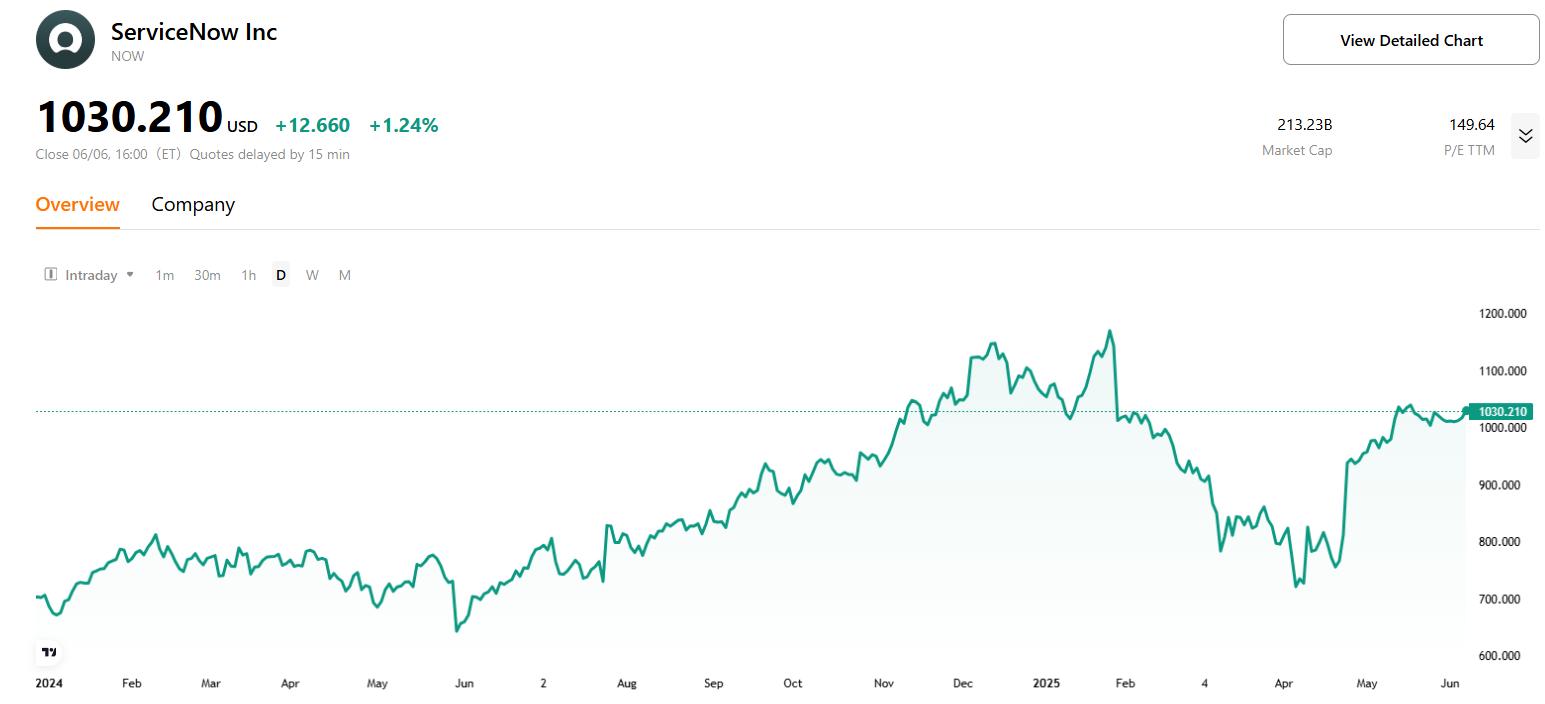Viewport: 1545px width, 704px height.
Task: Click the ServiceNow Inc title
Action: (194, 32)
